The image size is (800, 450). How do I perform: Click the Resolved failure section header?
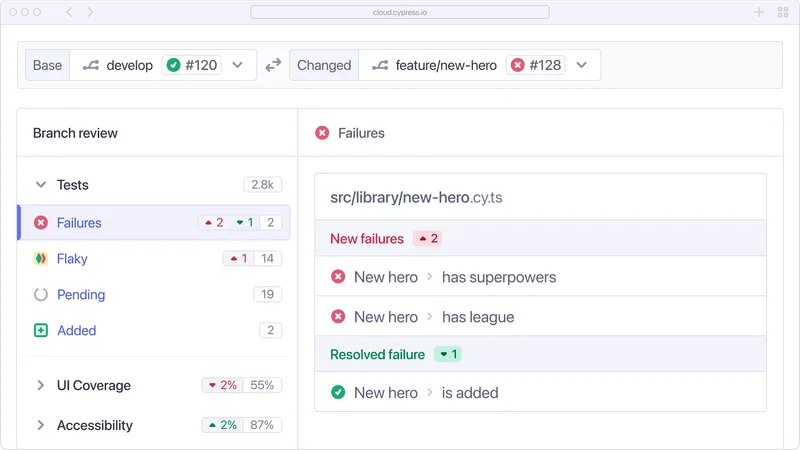pyautogui.click(x=540, y=354)
